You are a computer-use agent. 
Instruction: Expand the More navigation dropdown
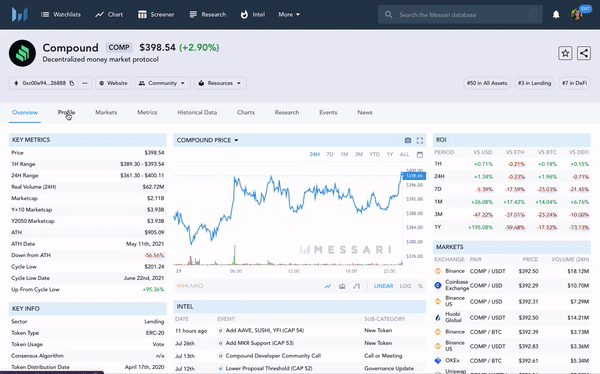tap(289, 15)
